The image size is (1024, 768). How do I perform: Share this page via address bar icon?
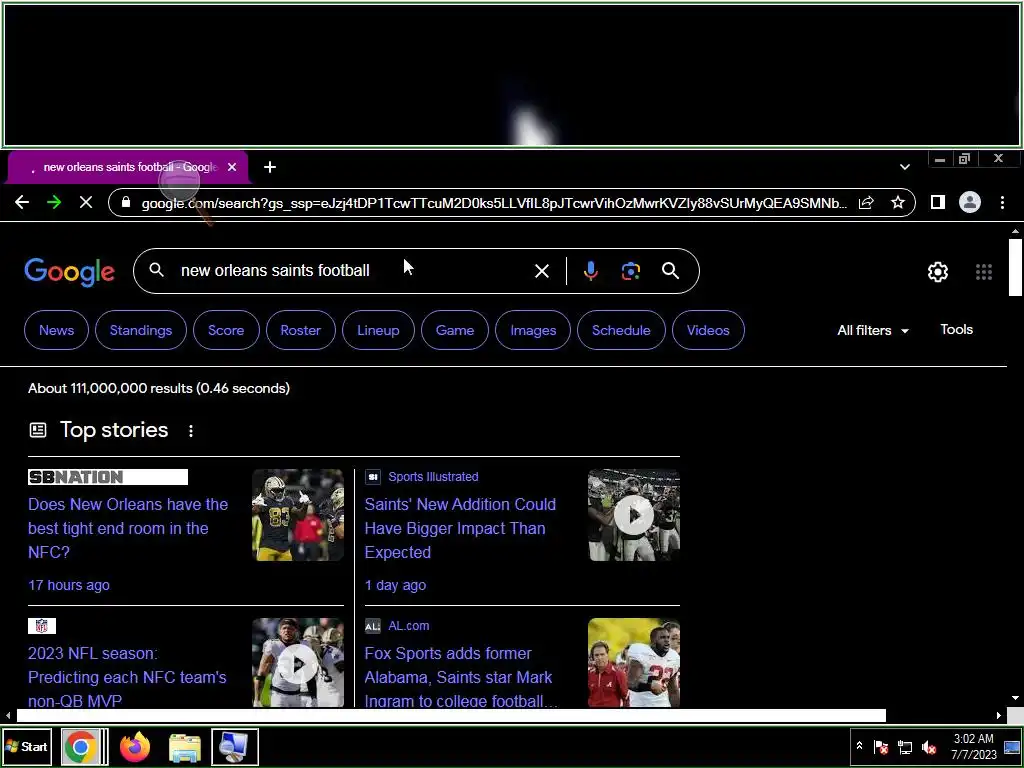tap(866, 202)
